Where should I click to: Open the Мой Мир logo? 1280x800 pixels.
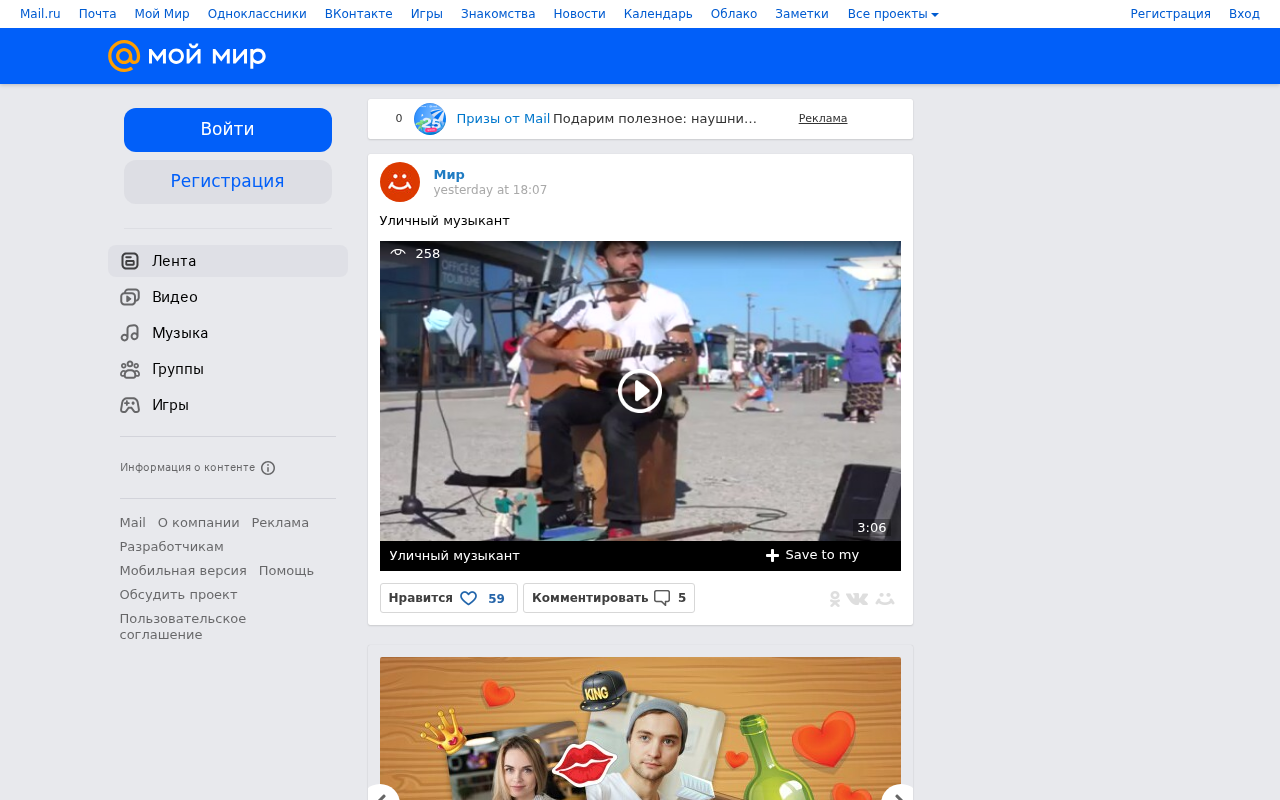(187, 56)
